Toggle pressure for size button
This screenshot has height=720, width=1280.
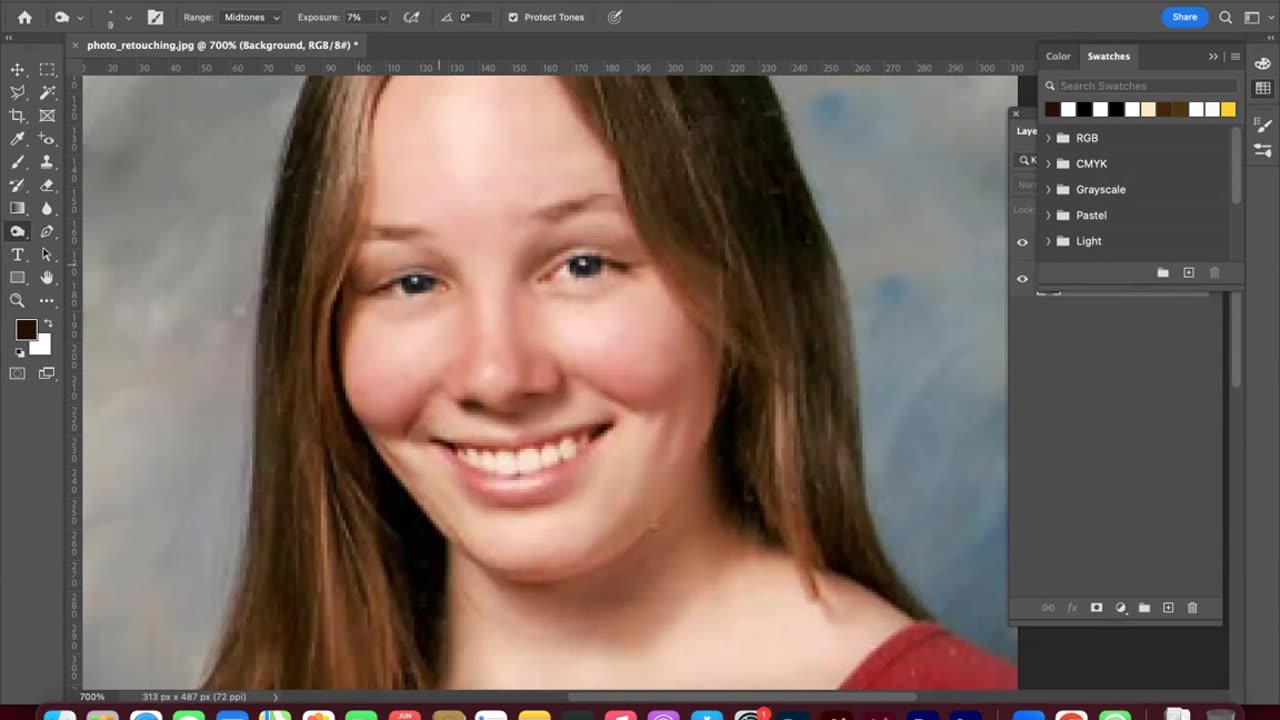pyautogui.click(x=615, y=17)
